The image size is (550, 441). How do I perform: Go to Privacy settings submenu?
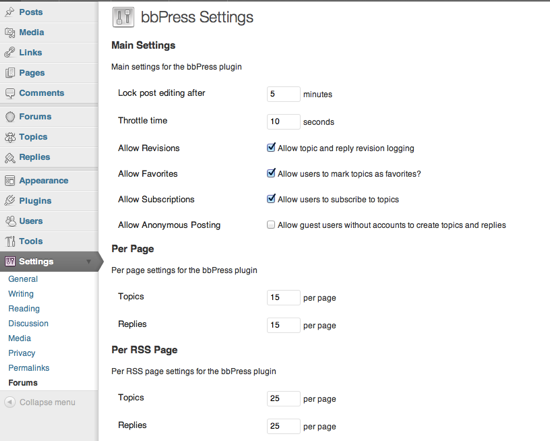point(22,353)
